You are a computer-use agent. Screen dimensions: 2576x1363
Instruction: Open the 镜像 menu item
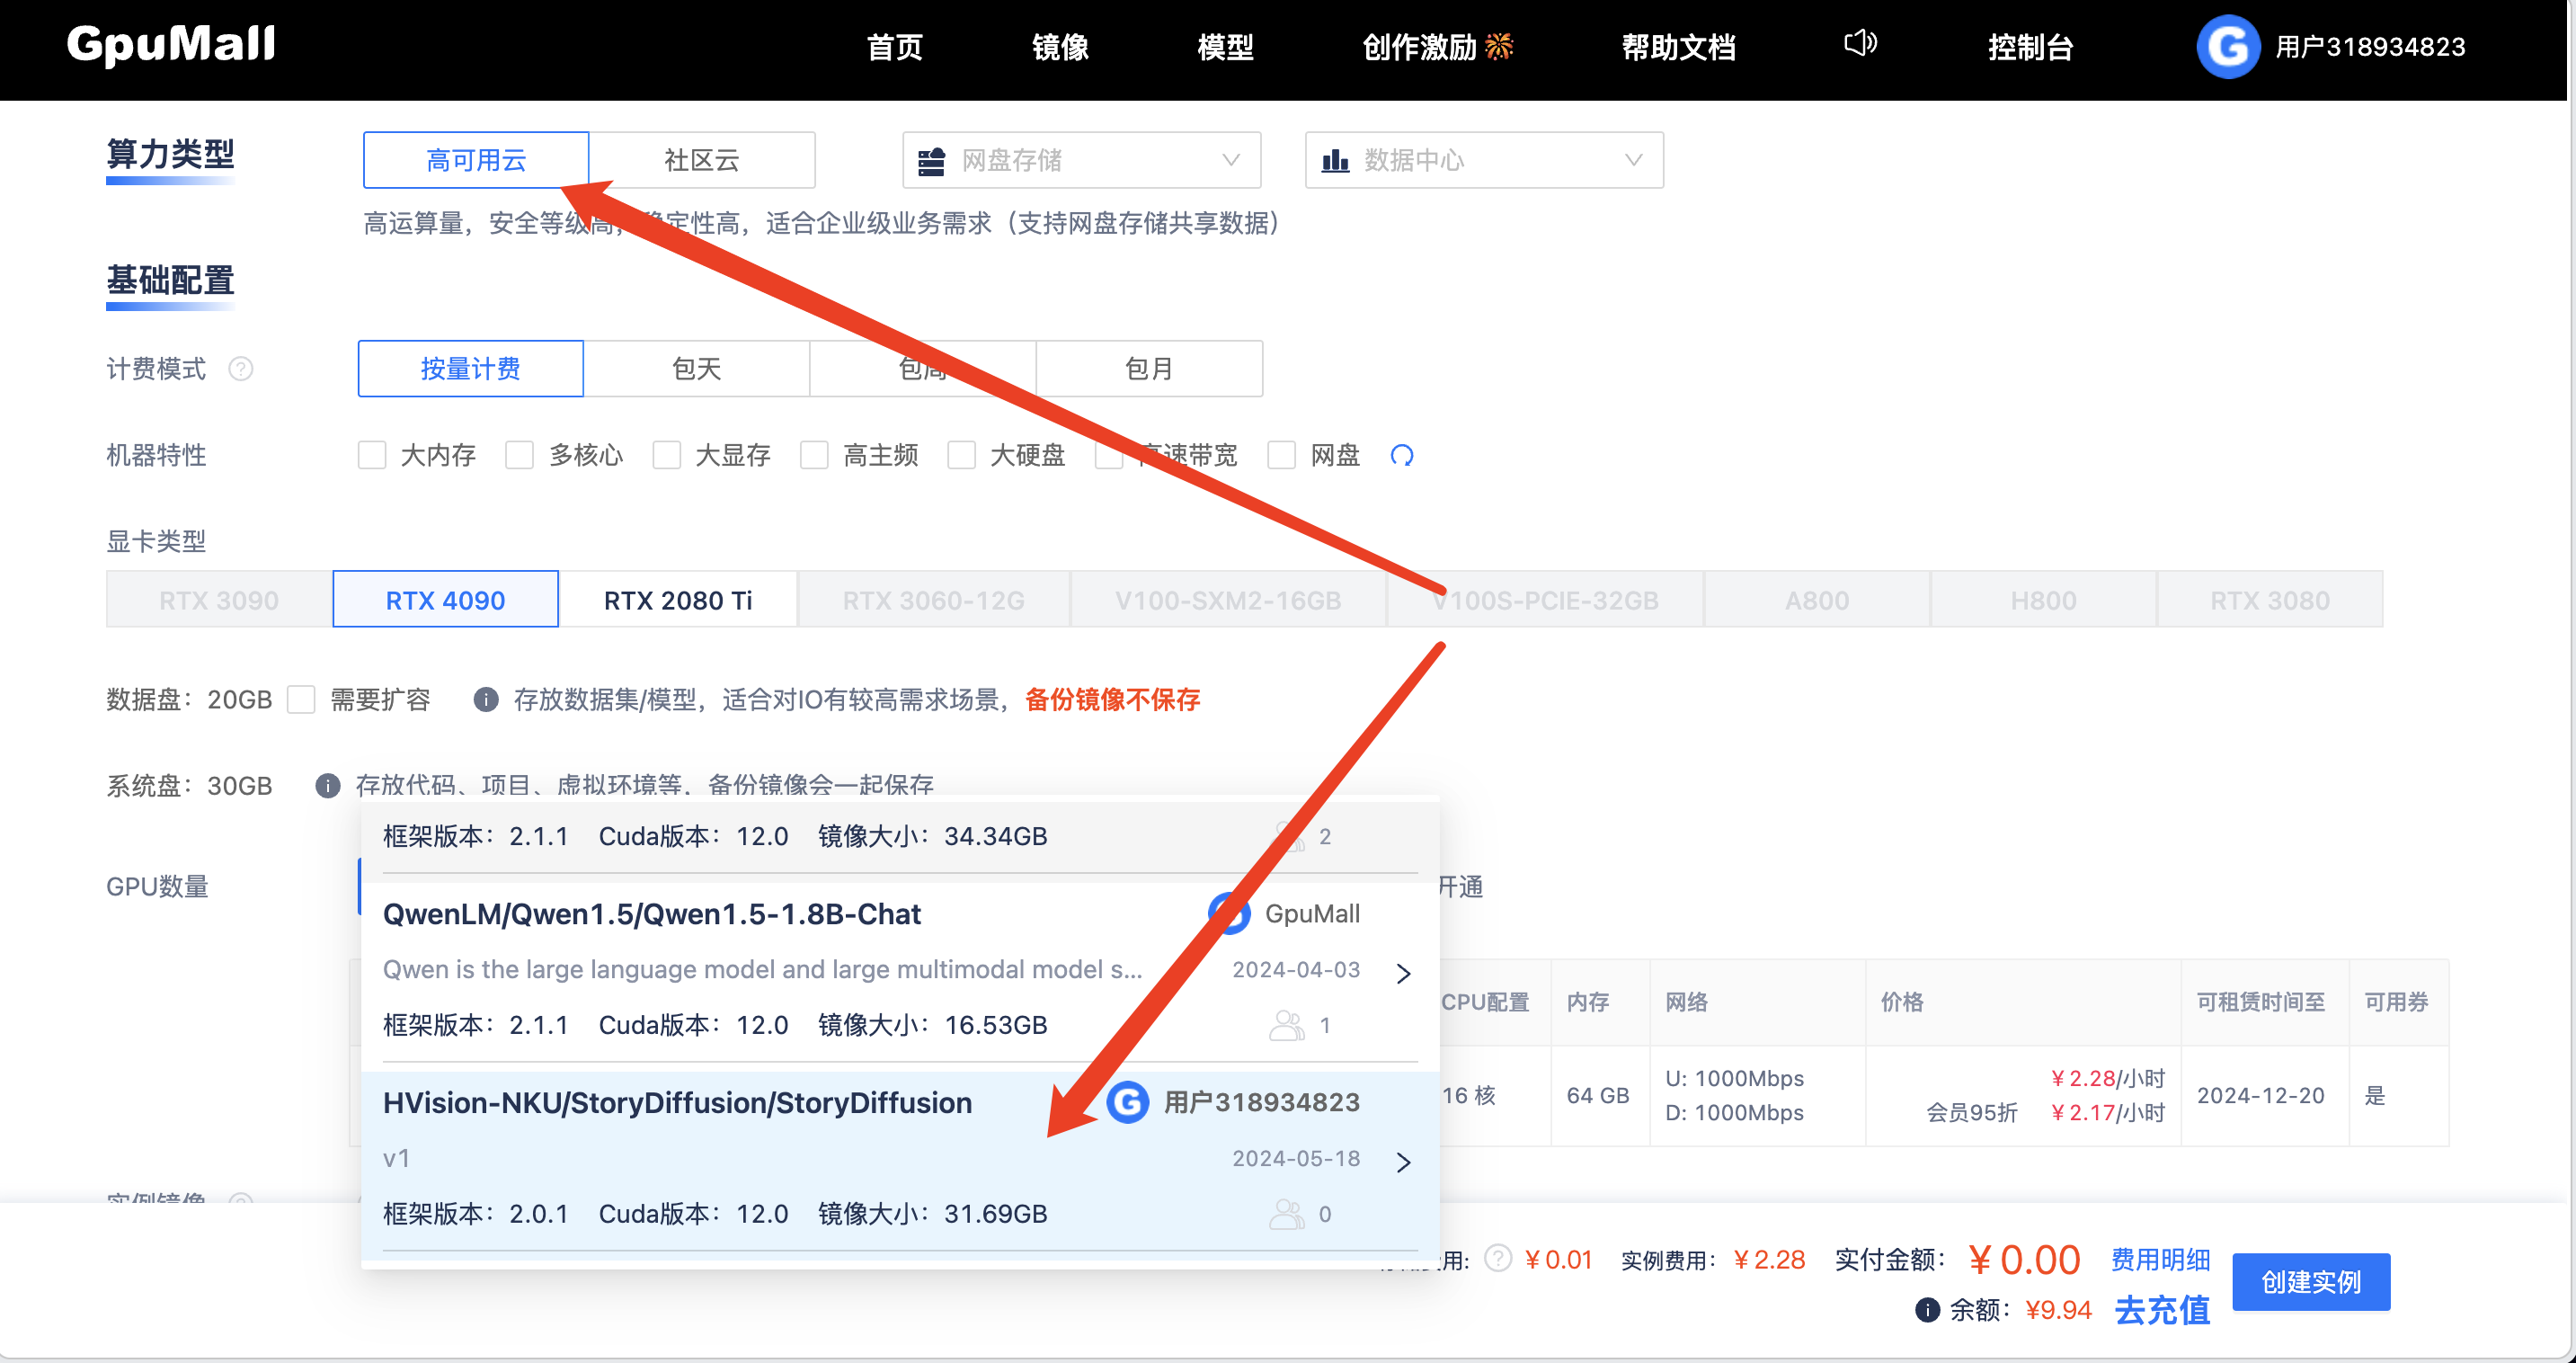1059,46
